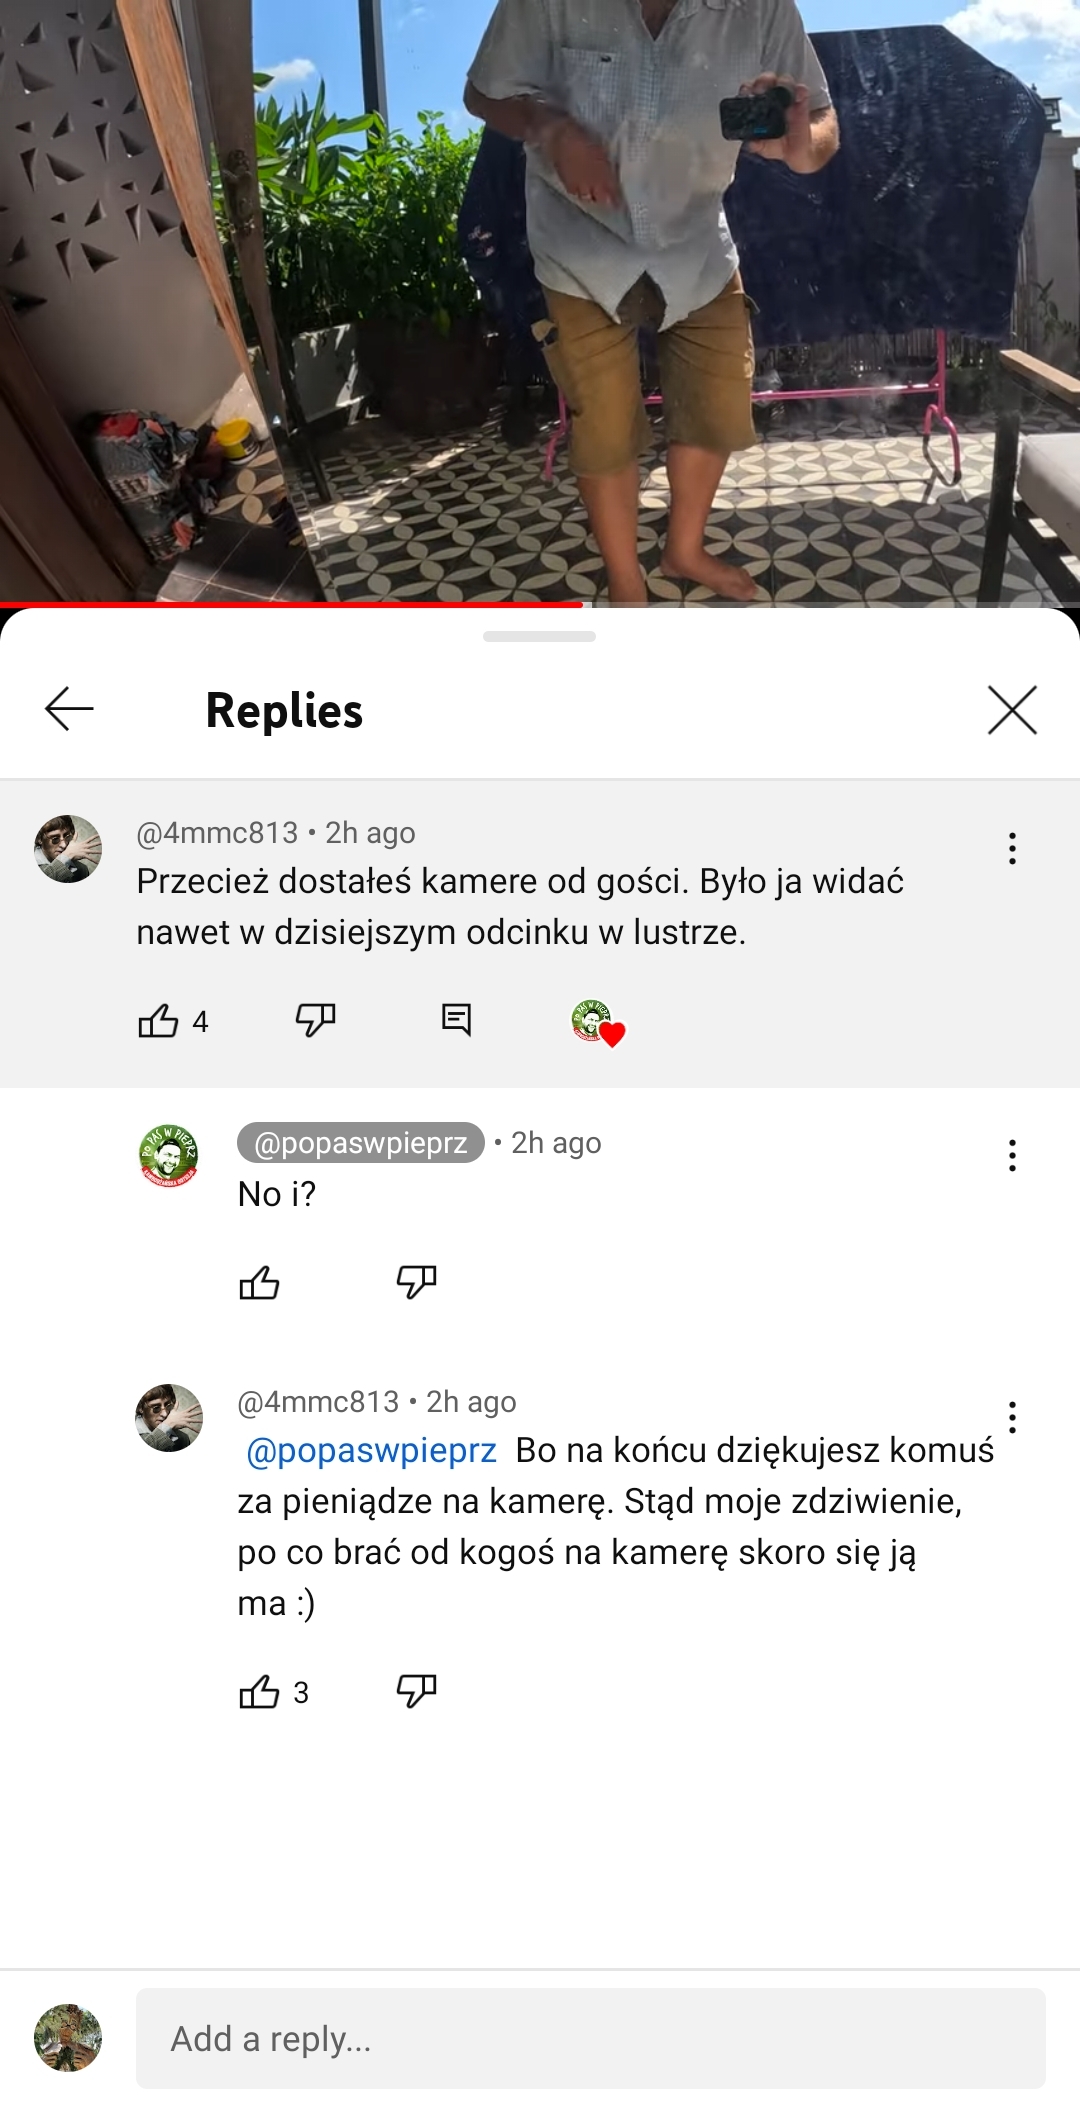Open the @popaswpieprz channel badge
Viewport: 1080px width, 2106px height.
point(361,1143)
